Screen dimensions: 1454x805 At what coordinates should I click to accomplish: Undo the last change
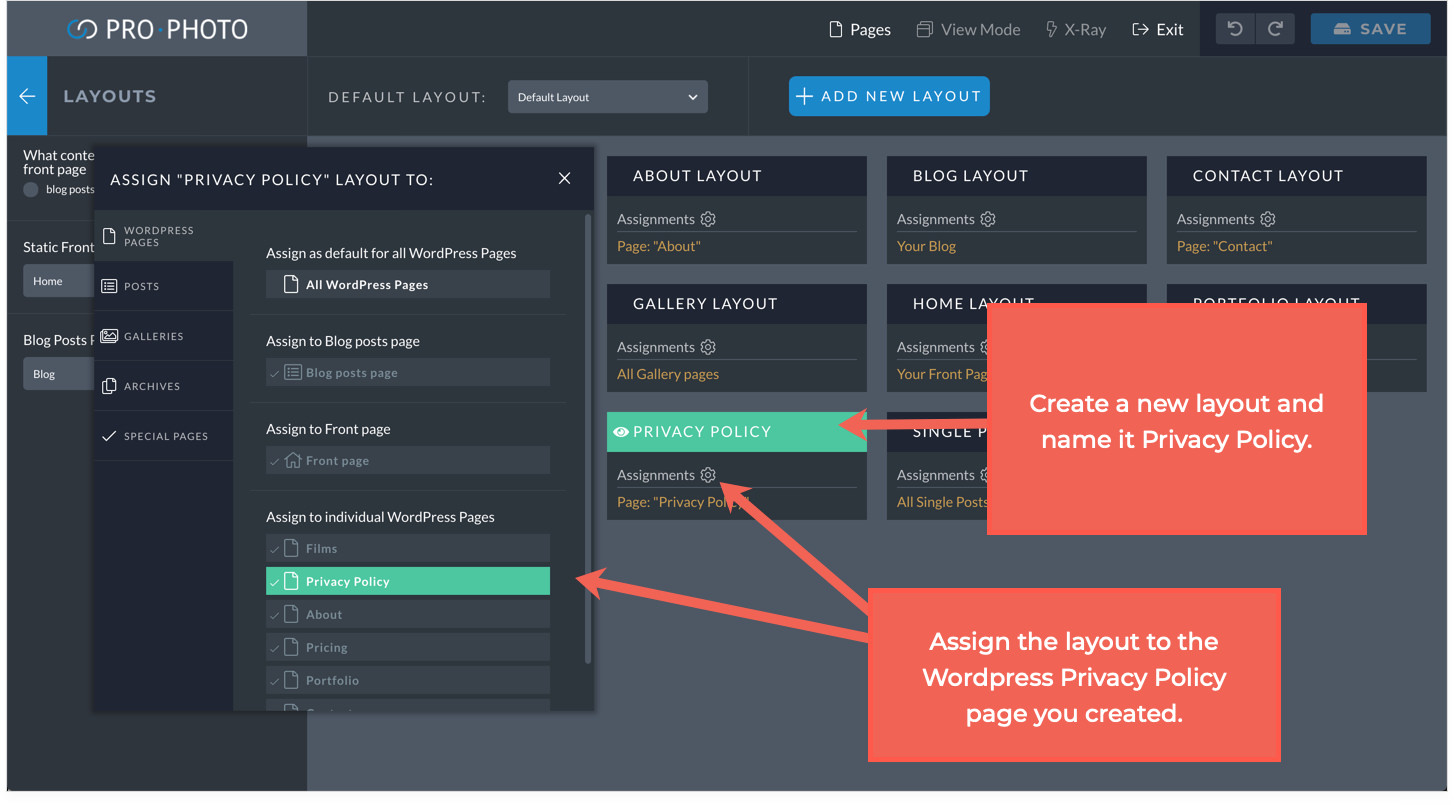1235,29
